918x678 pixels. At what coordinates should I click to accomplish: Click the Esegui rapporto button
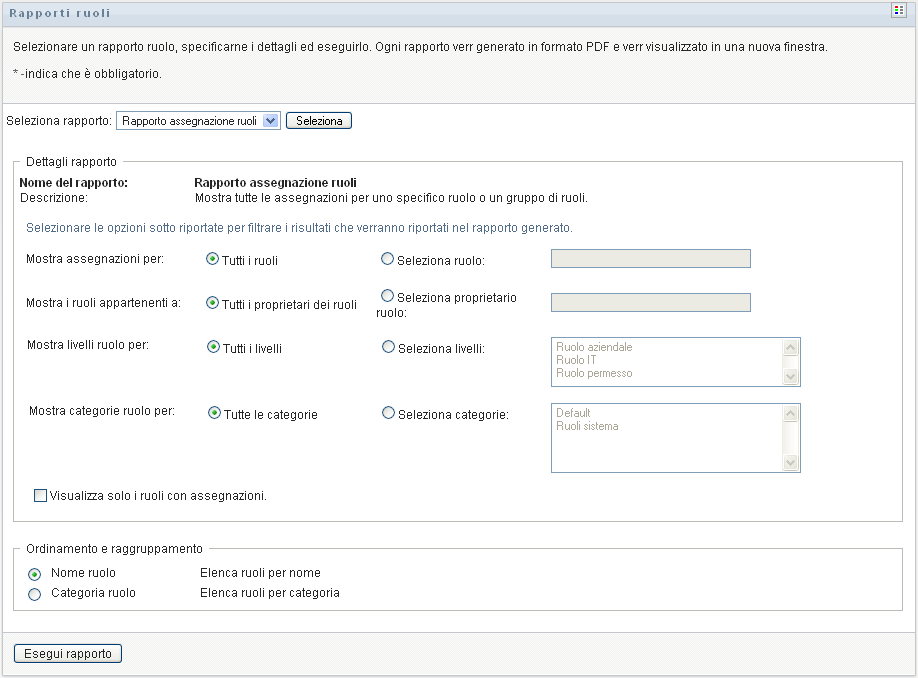click(68, 653)
